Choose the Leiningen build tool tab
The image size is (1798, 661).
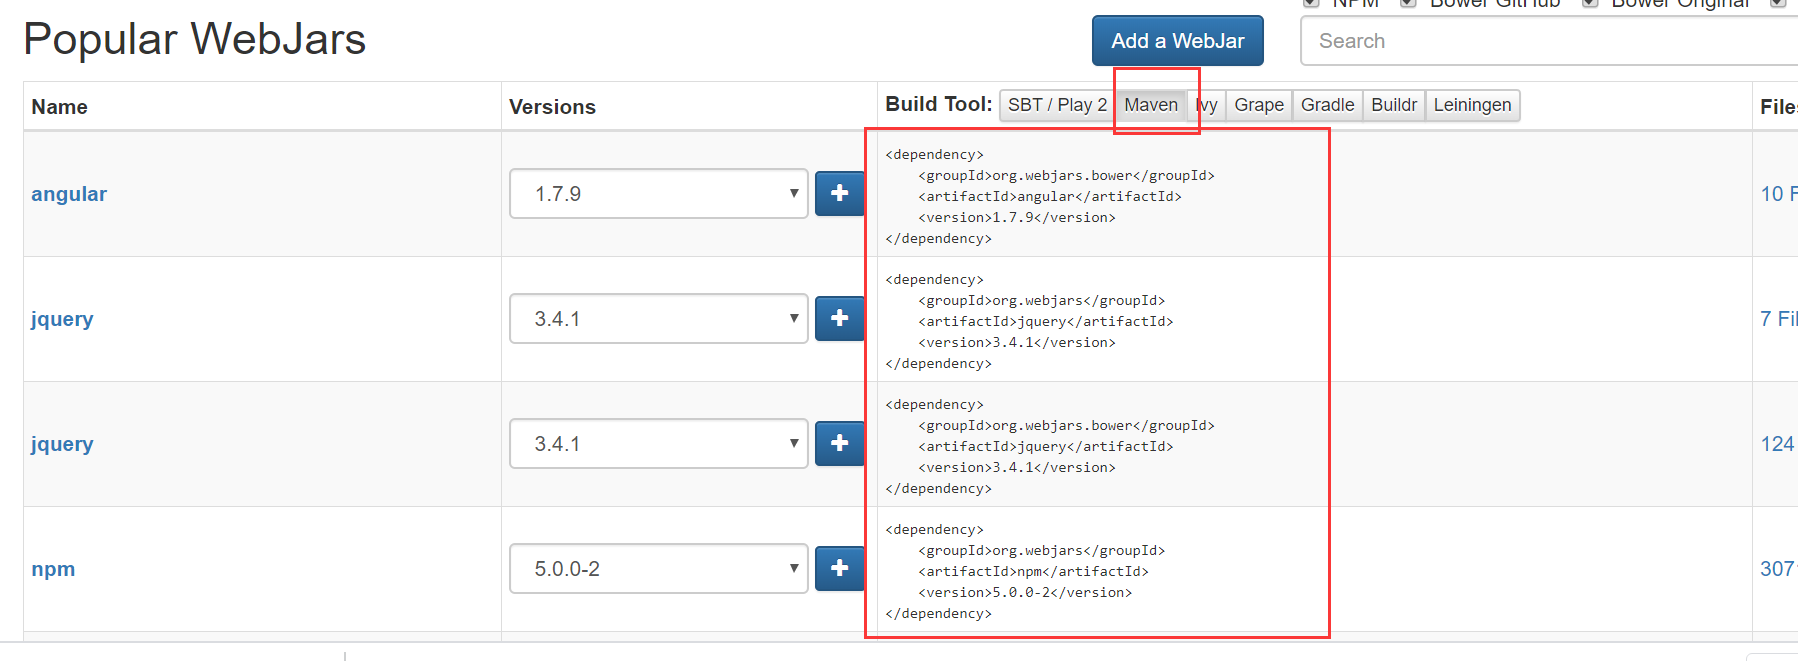click(1472, 105)
